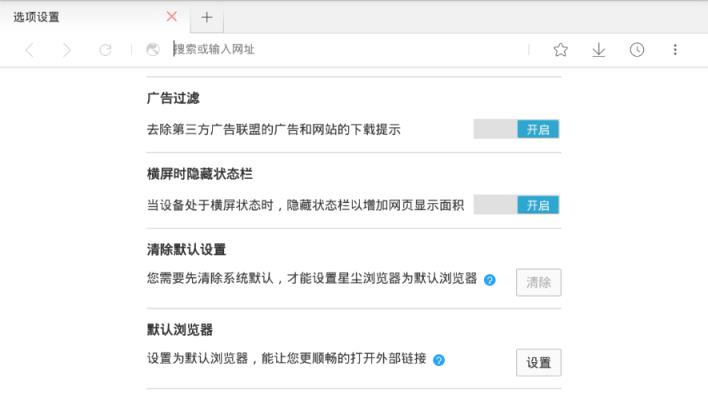Toggle the 广告过滤 开启 switch

point(517,129)
